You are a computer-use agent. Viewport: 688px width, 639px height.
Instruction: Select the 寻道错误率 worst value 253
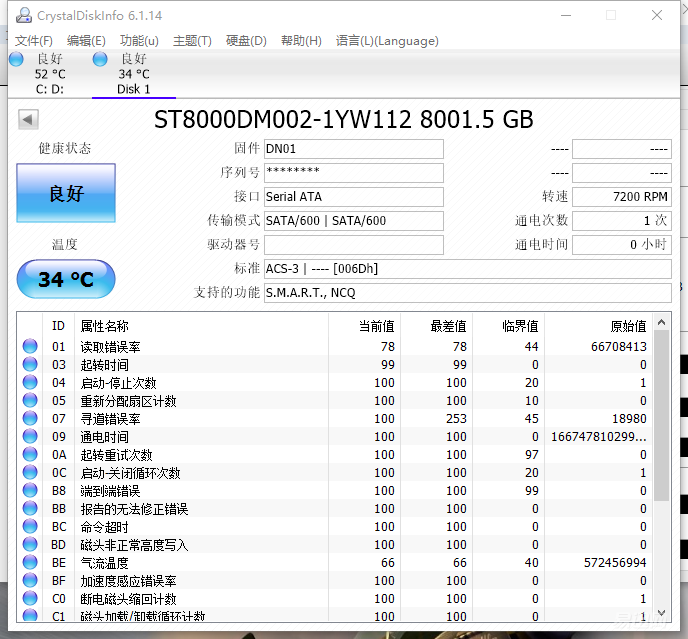tap(456, 419)
